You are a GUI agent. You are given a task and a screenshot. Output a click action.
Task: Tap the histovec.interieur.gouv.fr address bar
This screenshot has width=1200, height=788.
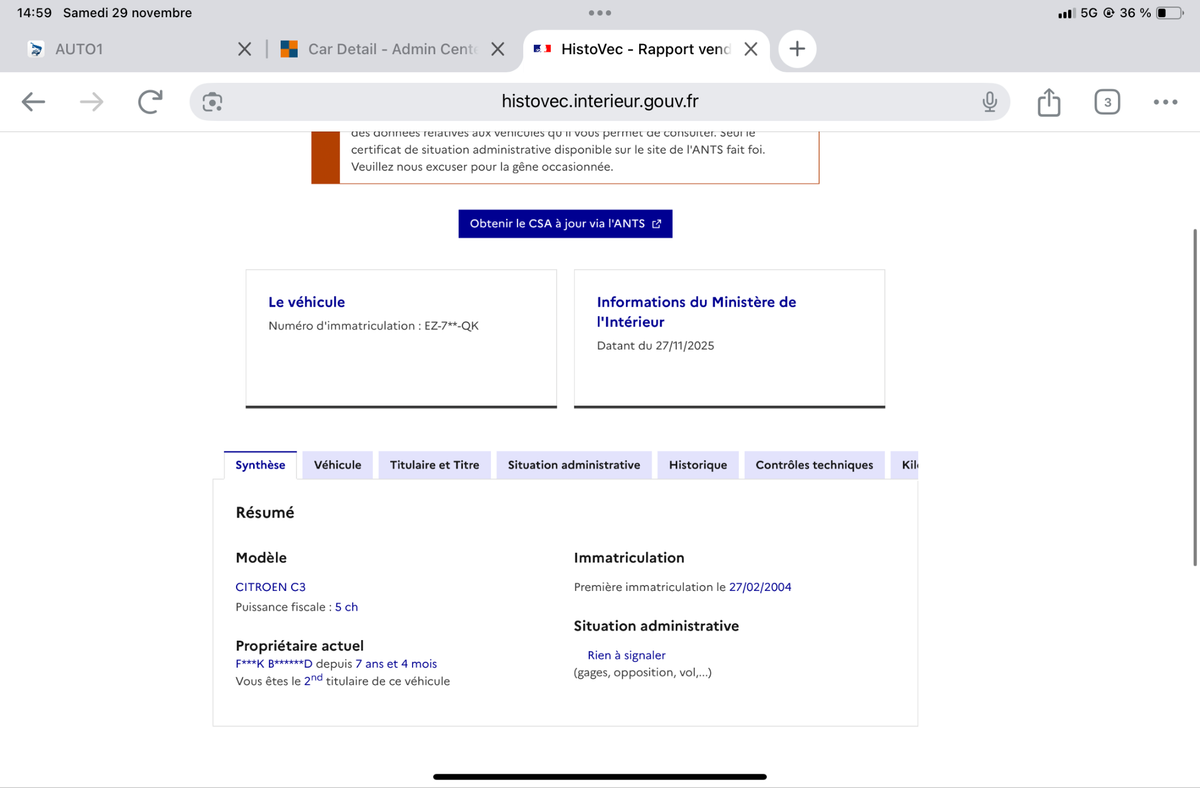click(x=600, y=101)
